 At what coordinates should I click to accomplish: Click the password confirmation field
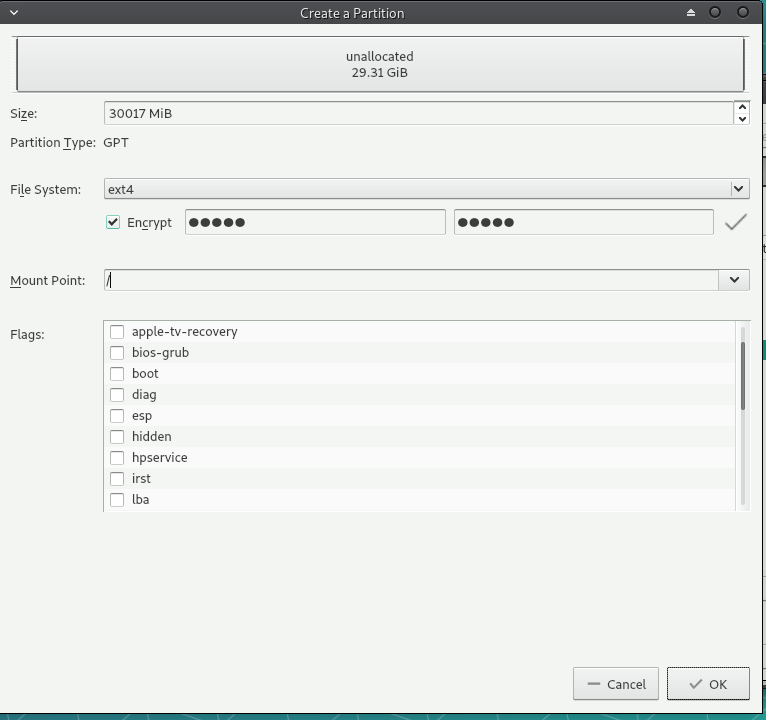[x=584, y=222]
